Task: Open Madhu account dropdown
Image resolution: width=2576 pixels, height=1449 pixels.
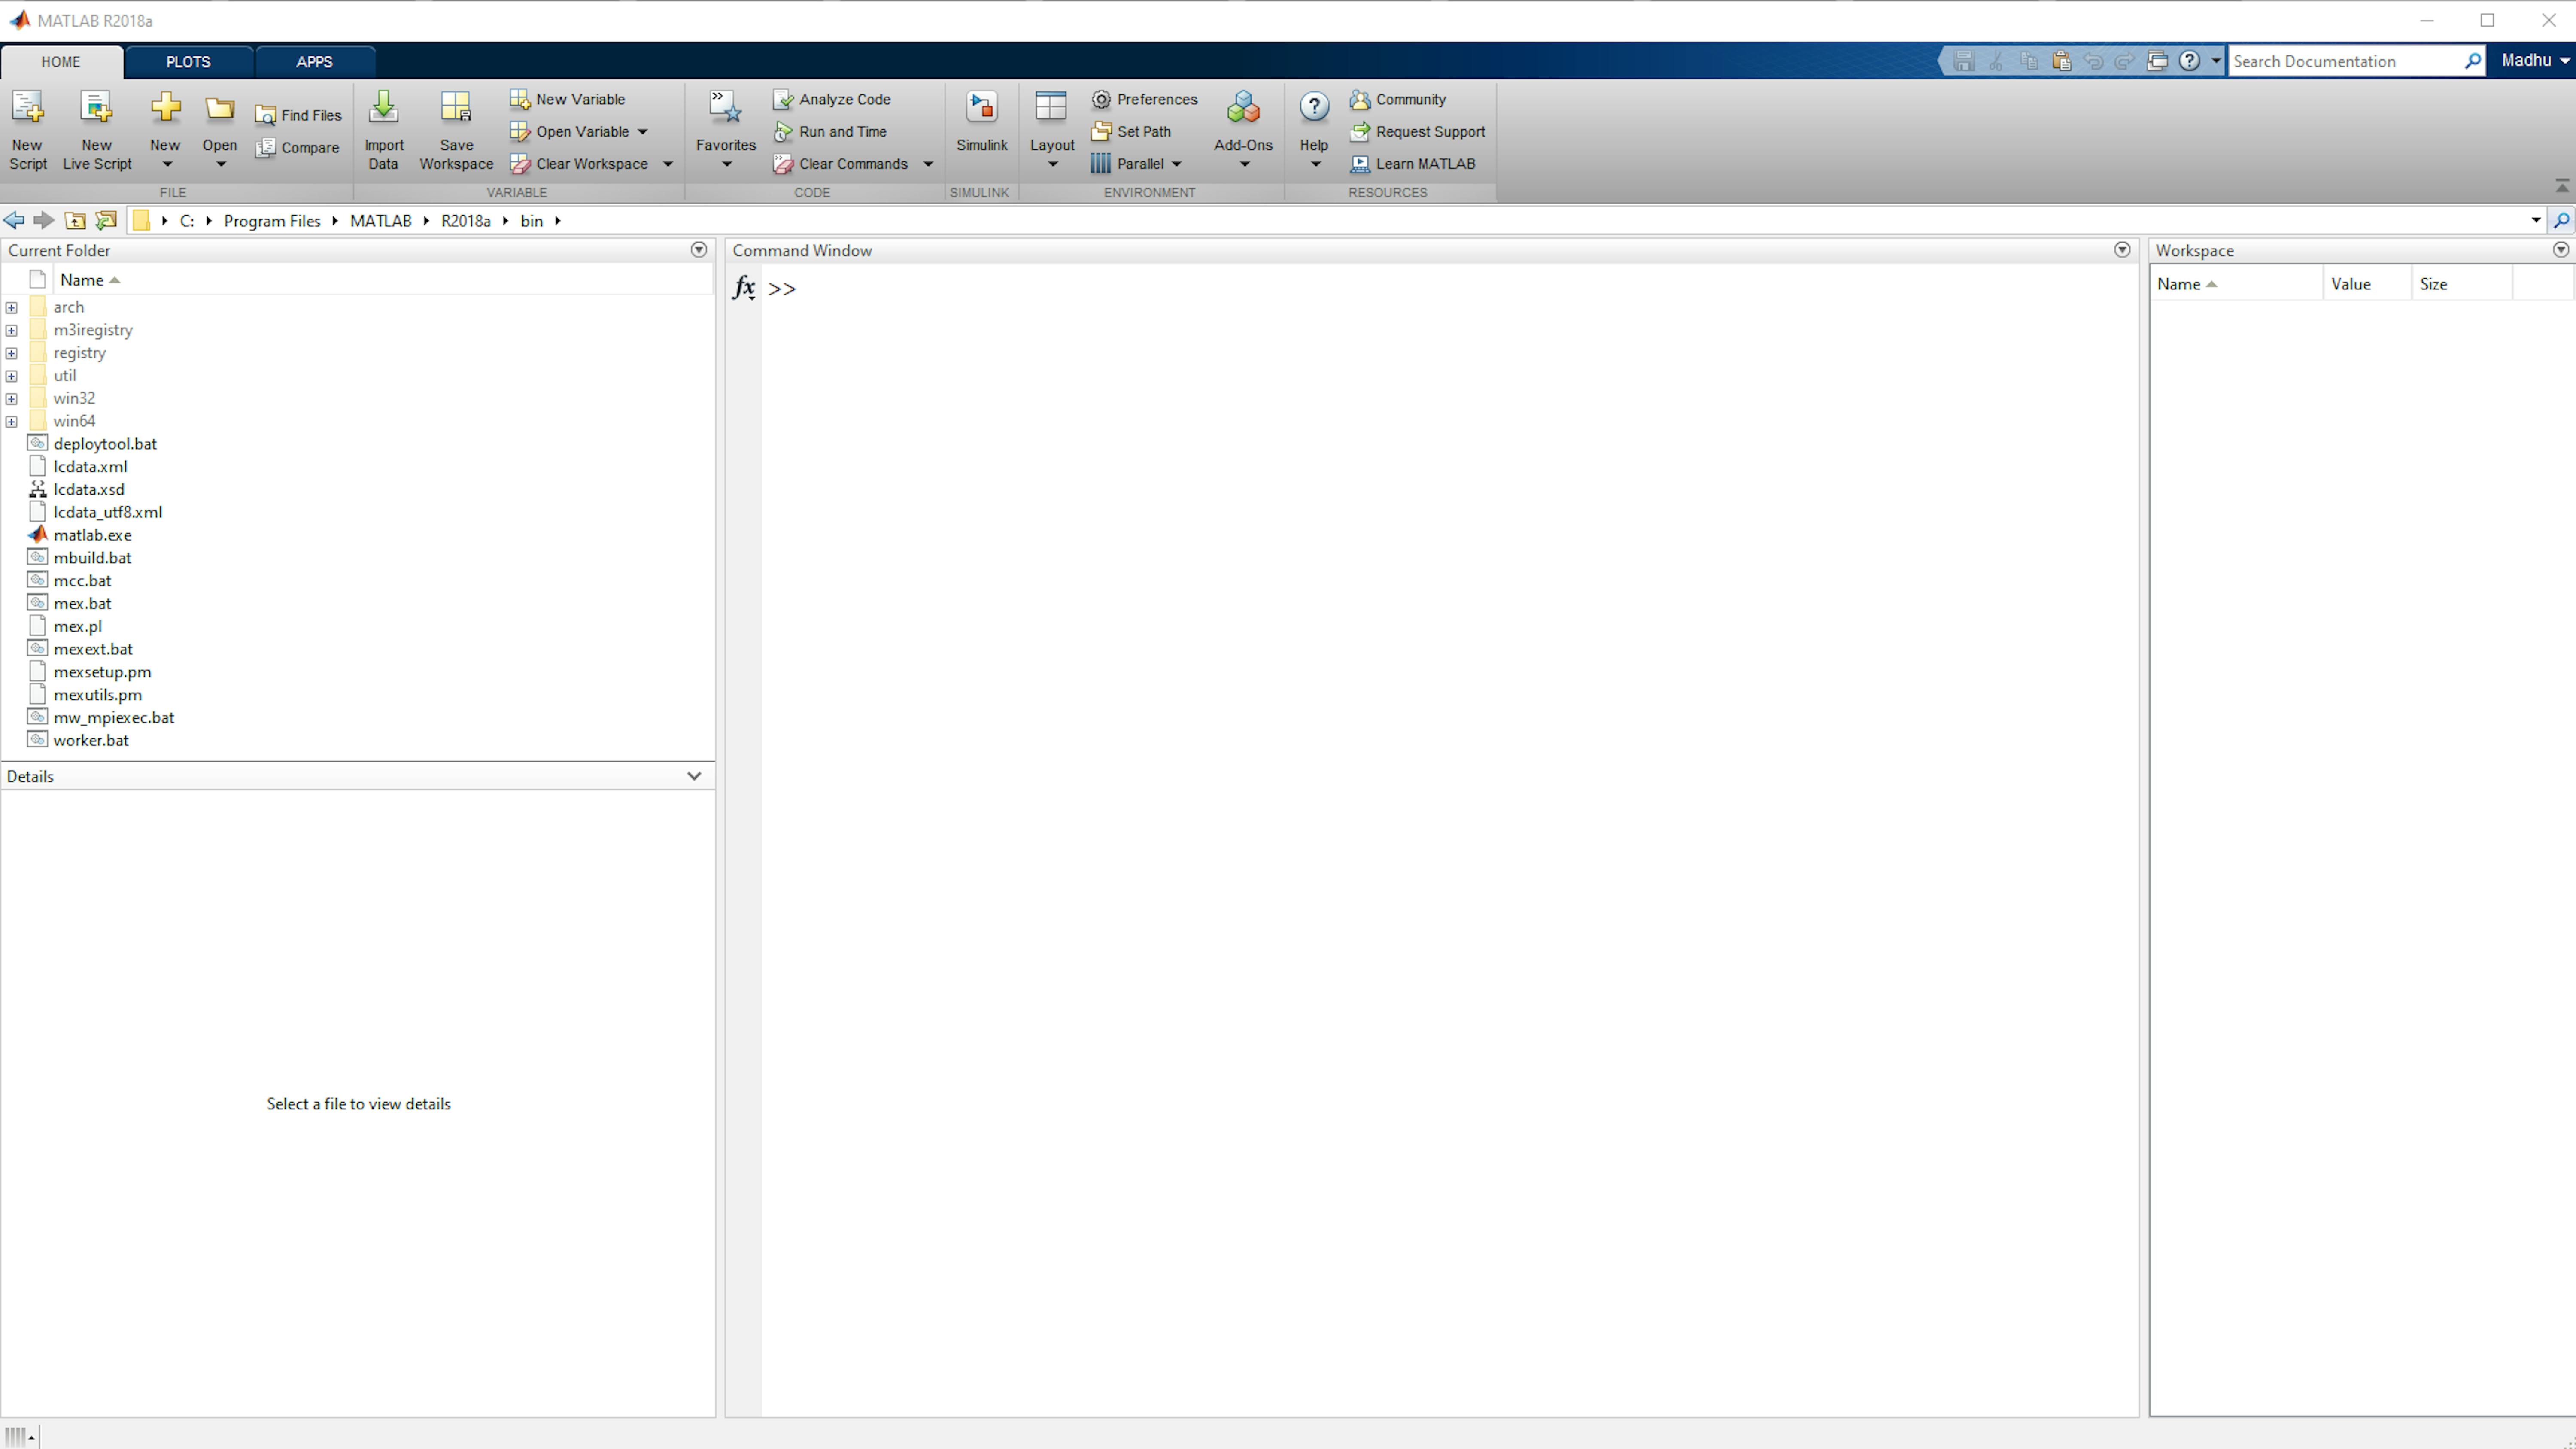Action: point(2535,61)
